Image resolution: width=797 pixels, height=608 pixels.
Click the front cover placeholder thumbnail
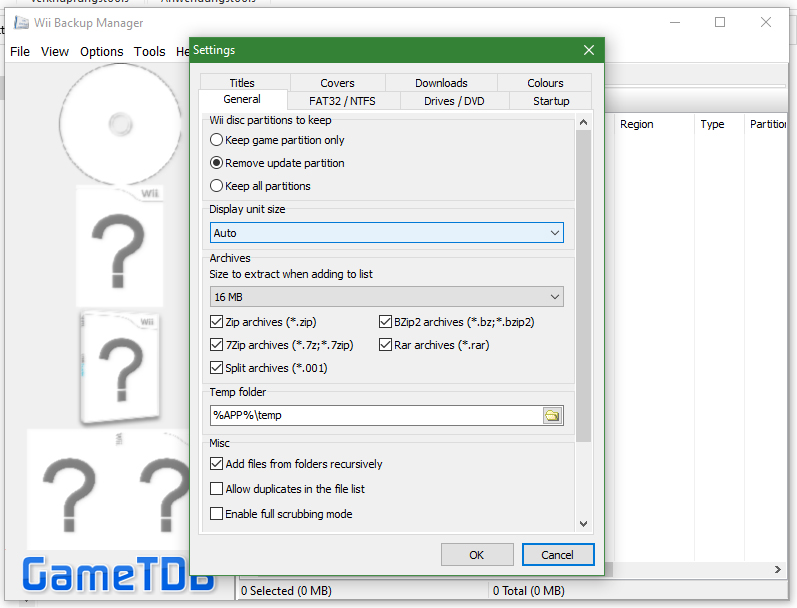[120, 247]
